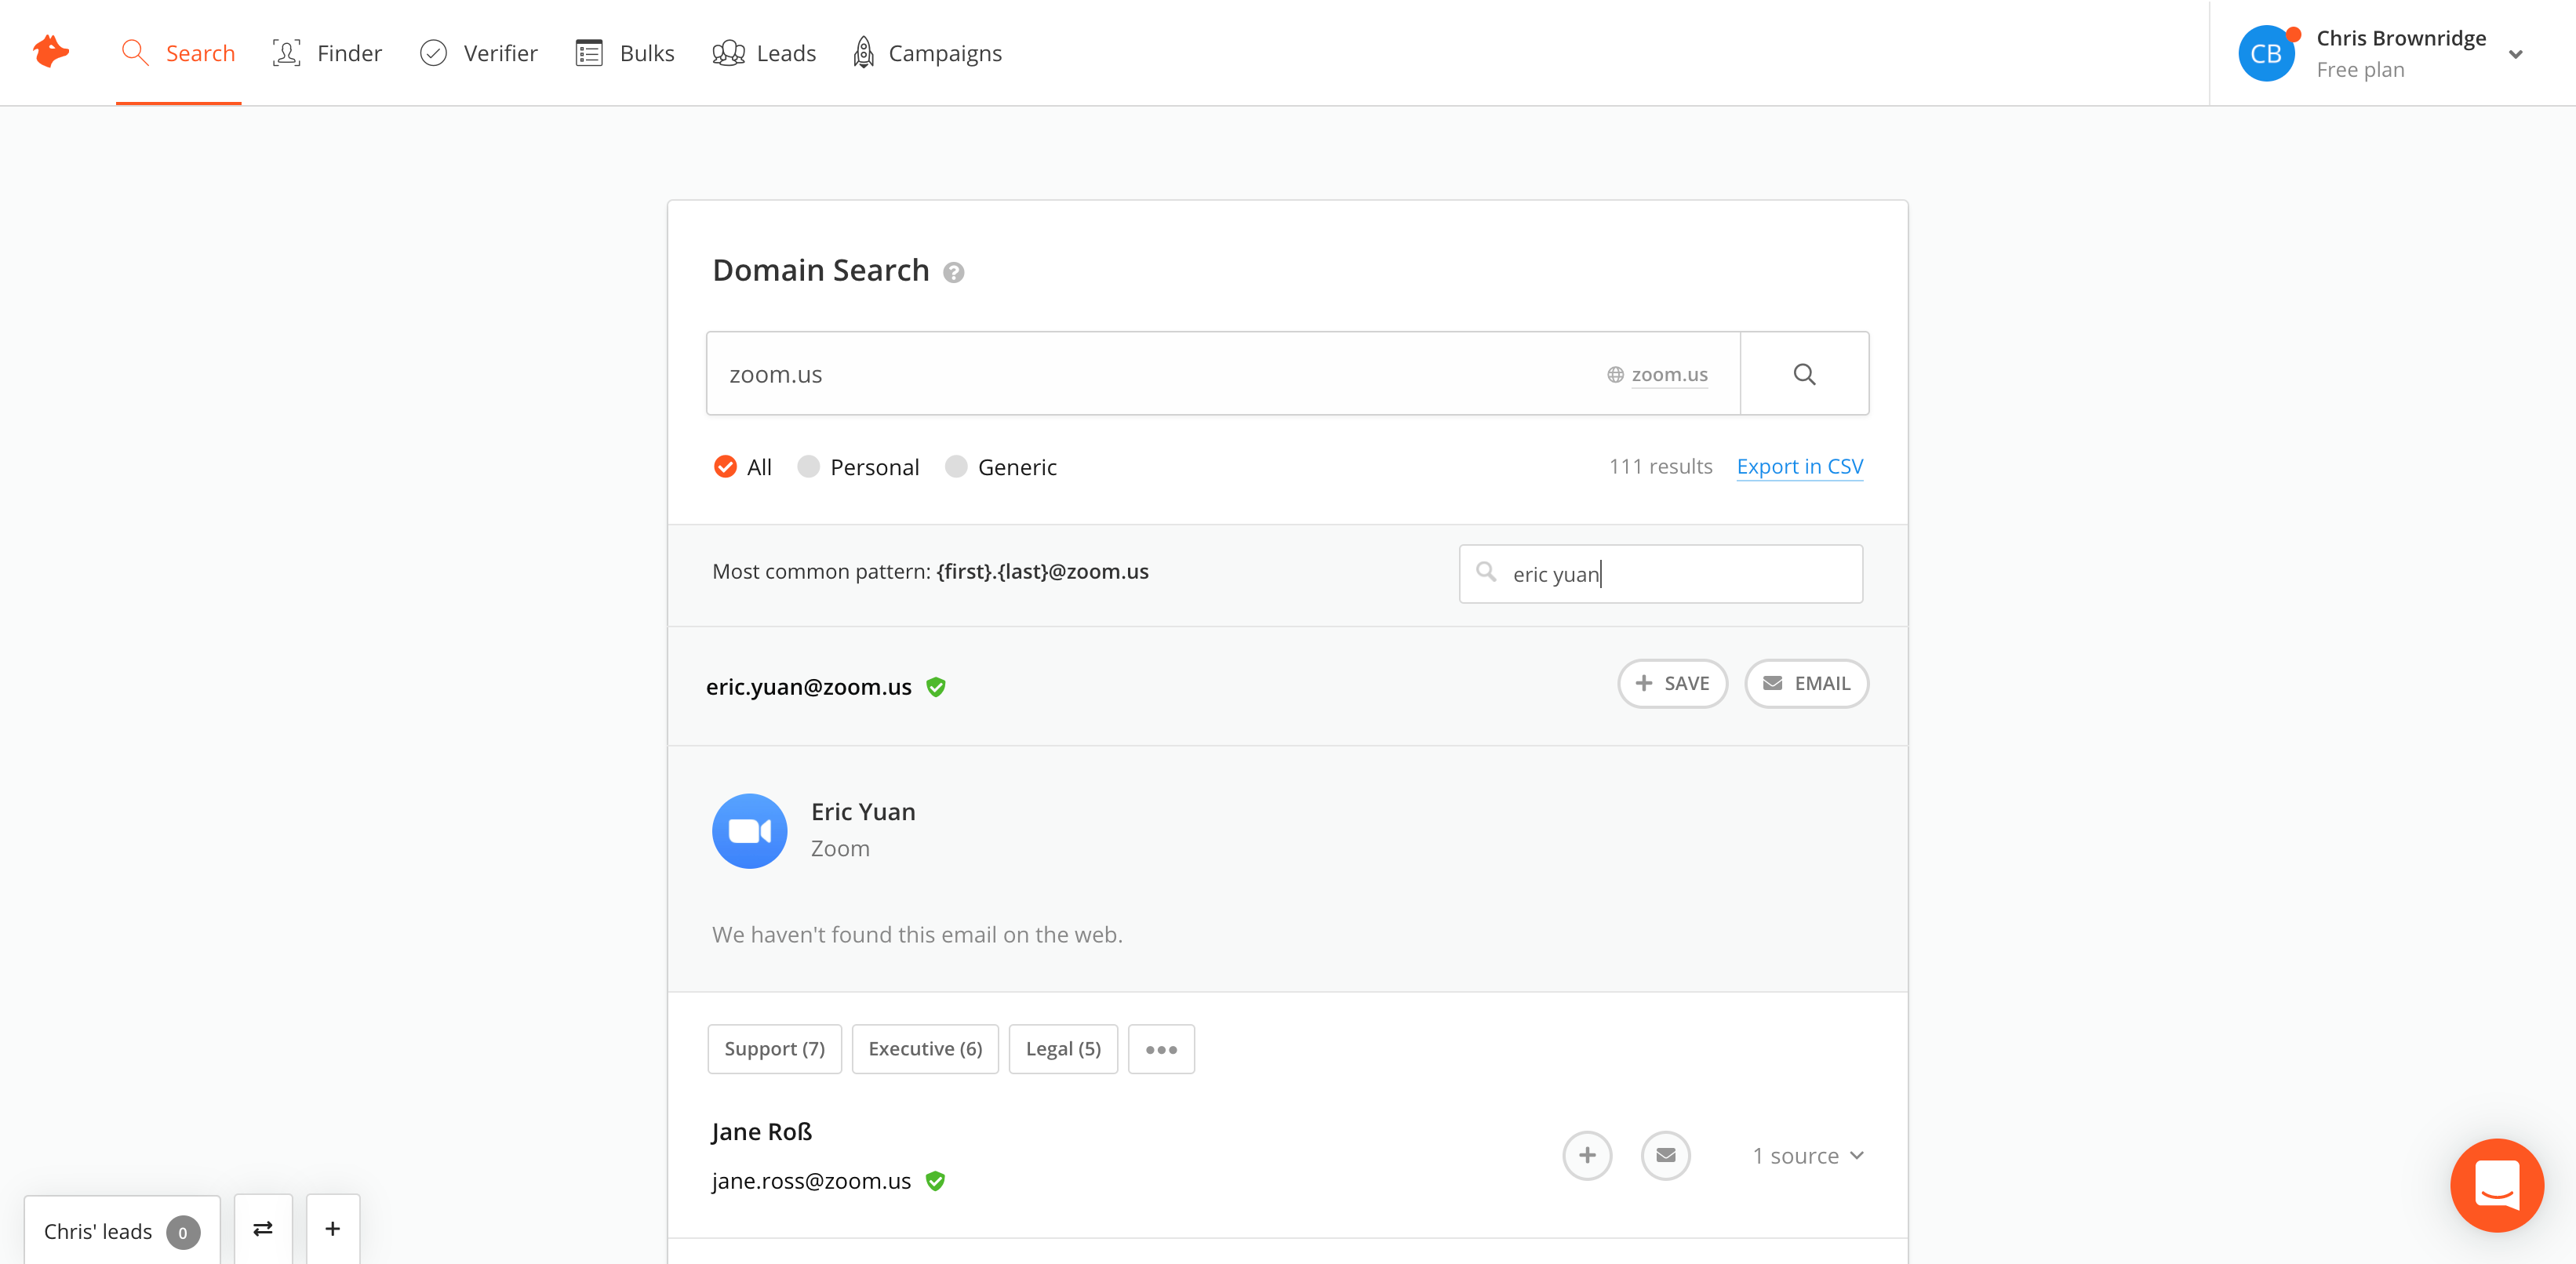The image size is (2576, 1264).
Task: Click the EMAIL button for eric.yuan
Action: (x=1806, y=684)
